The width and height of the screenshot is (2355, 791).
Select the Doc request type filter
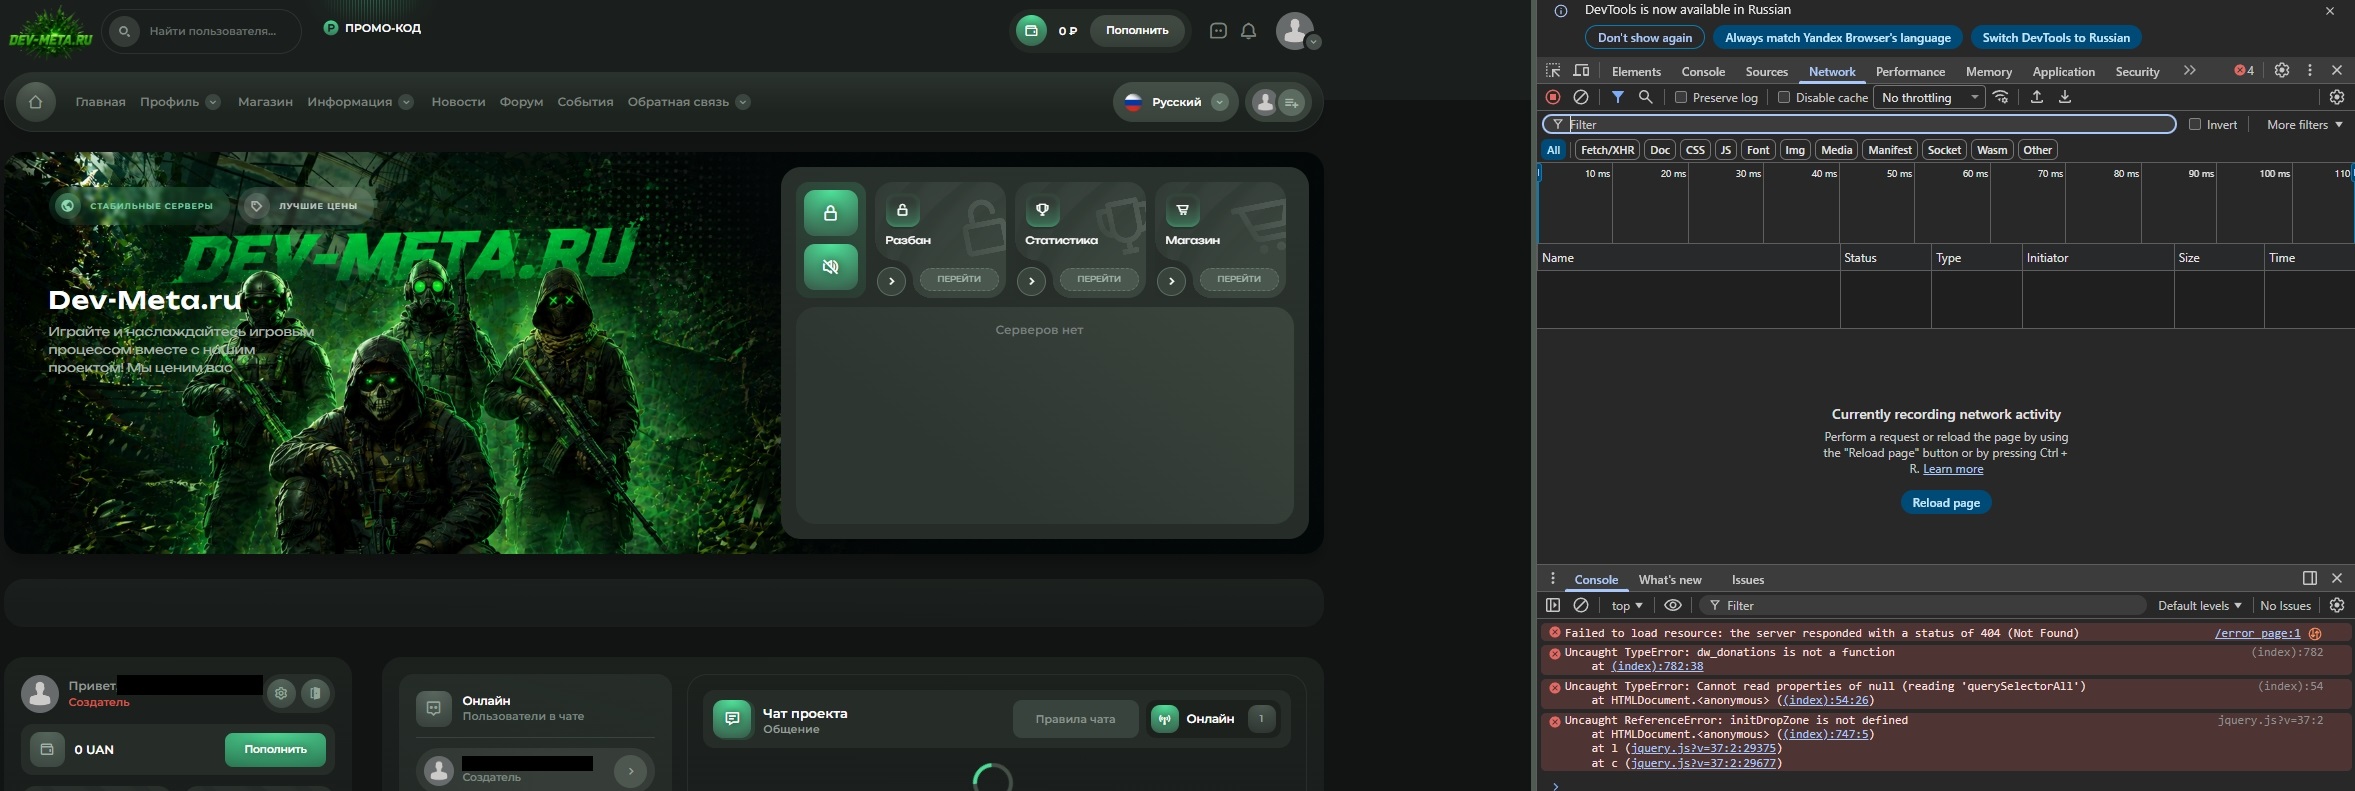[1660, 150]
